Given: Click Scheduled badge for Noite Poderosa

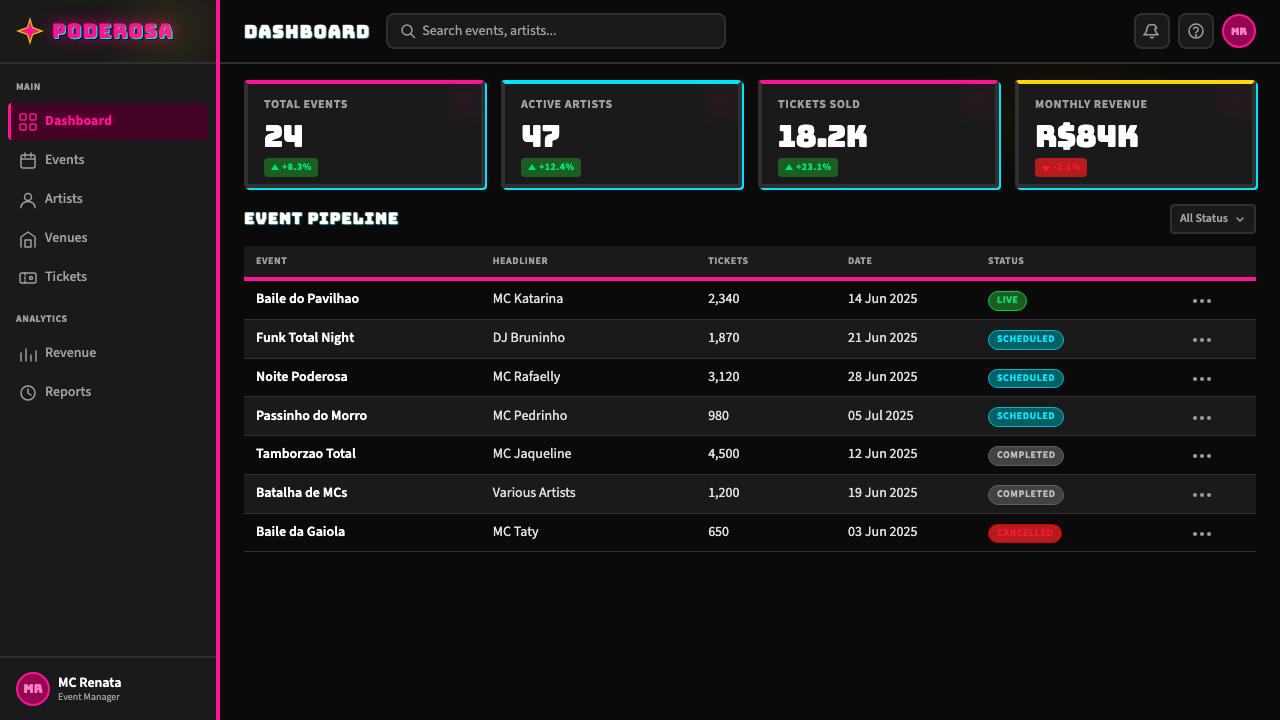Looking at the screenshot, I should click(x=1026, y=378).
